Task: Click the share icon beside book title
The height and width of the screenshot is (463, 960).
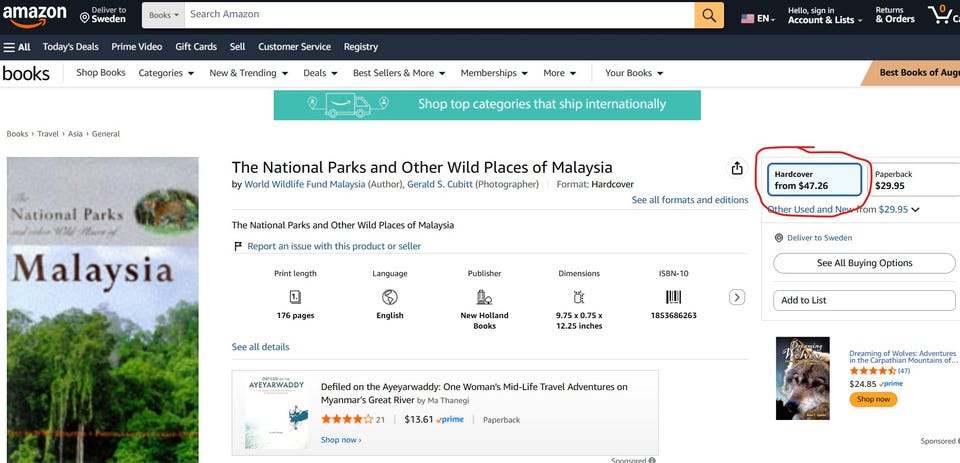Action: point(737,168)
